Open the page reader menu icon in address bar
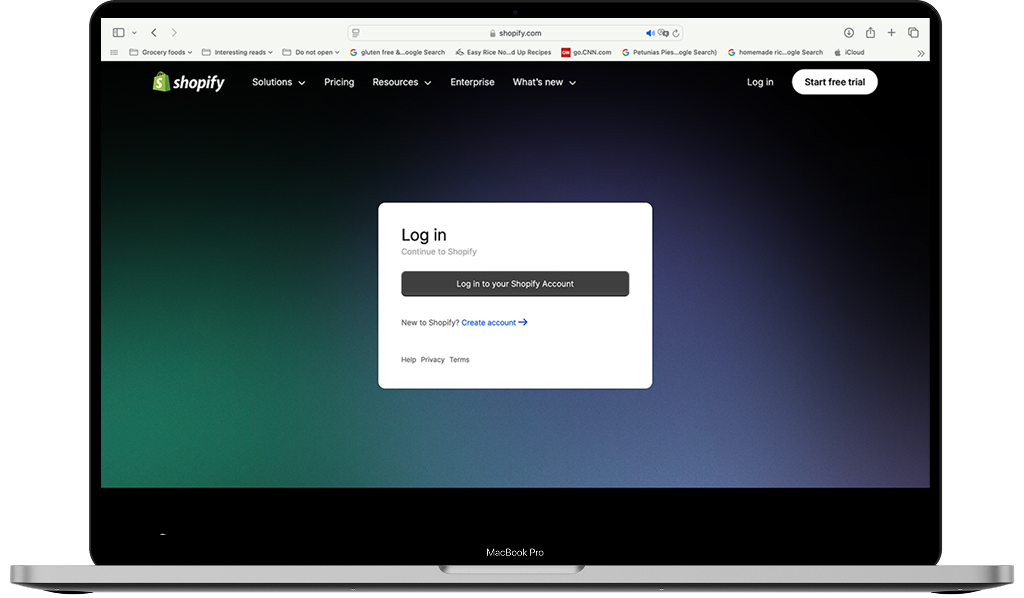The height and width of the screenshot is (598, 1024). [x=356, y=33]
